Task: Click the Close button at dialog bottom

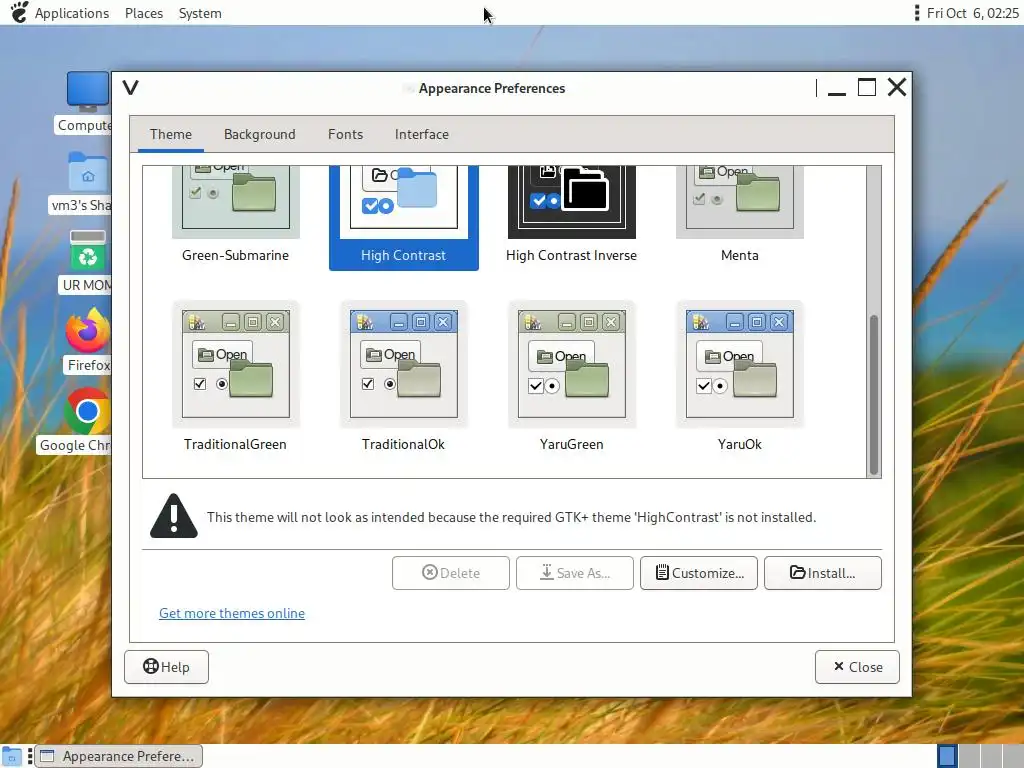Action: (857, 667)
